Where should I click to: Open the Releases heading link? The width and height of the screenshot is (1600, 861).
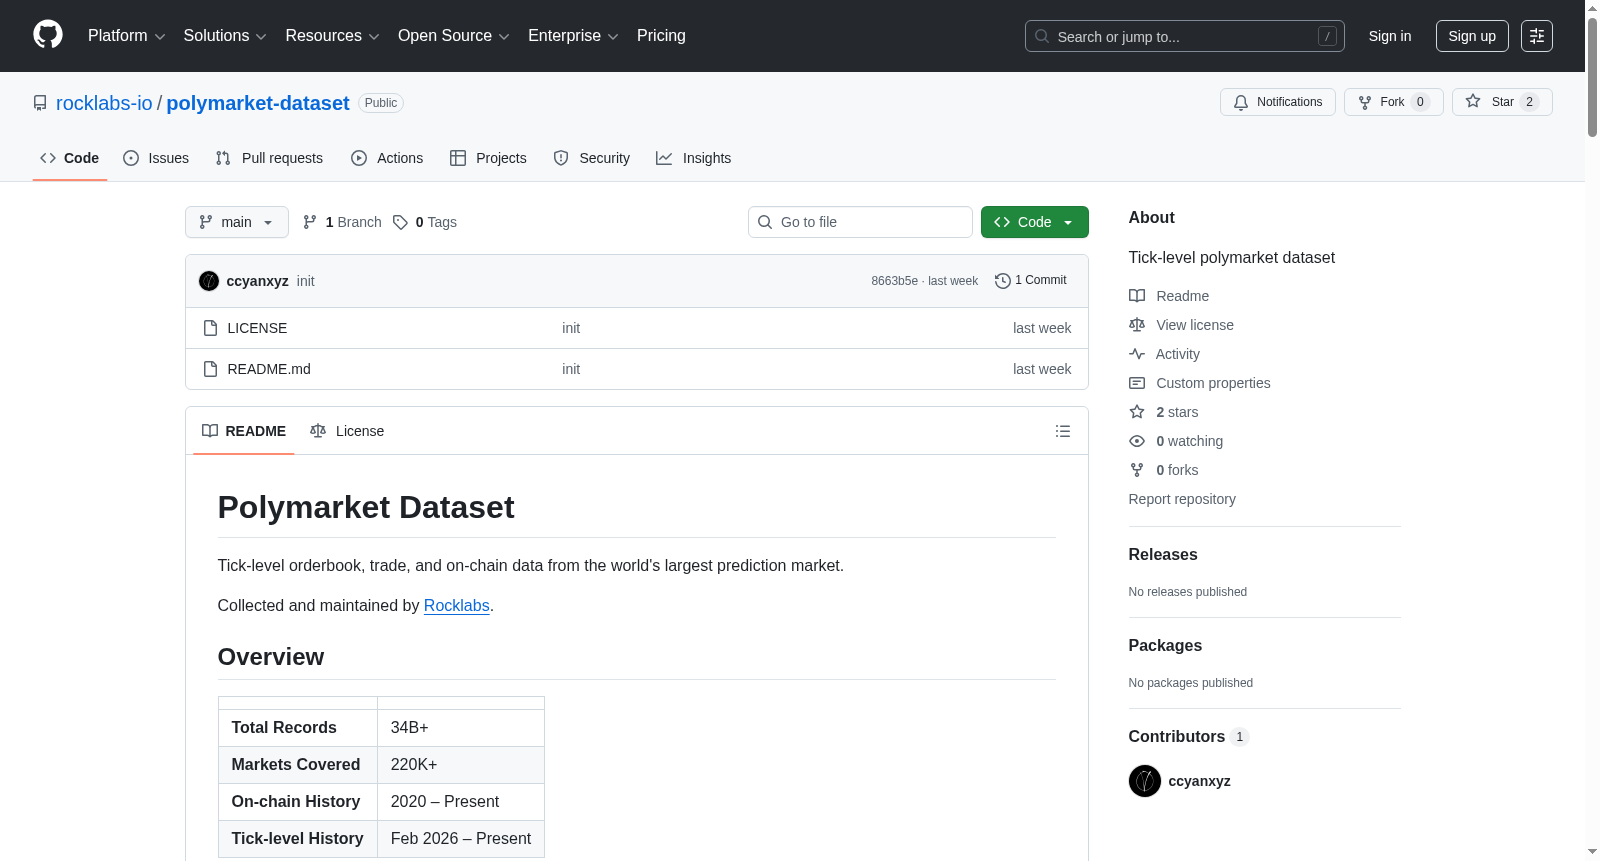(1163, 555)
